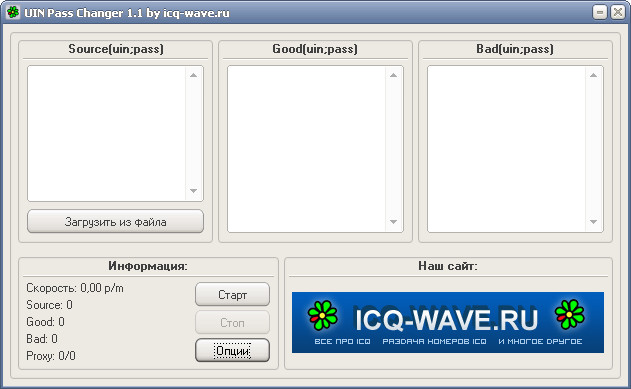This screenshot has width=631, height=389.
Task: Open the Опции settings button
Action: pyautogui.click(x=233, y=350)
